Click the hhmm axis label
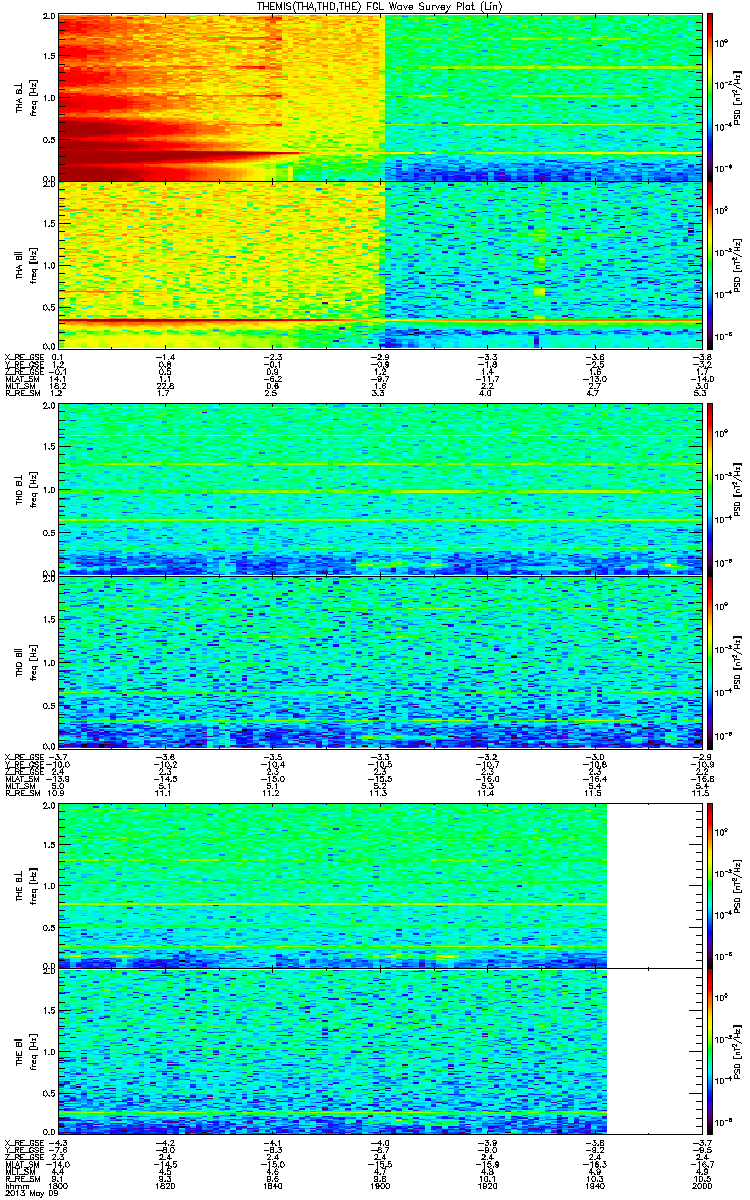The height and width of the screenshot is (1200, 750). pyautogui.click(x=15, y=1184)
